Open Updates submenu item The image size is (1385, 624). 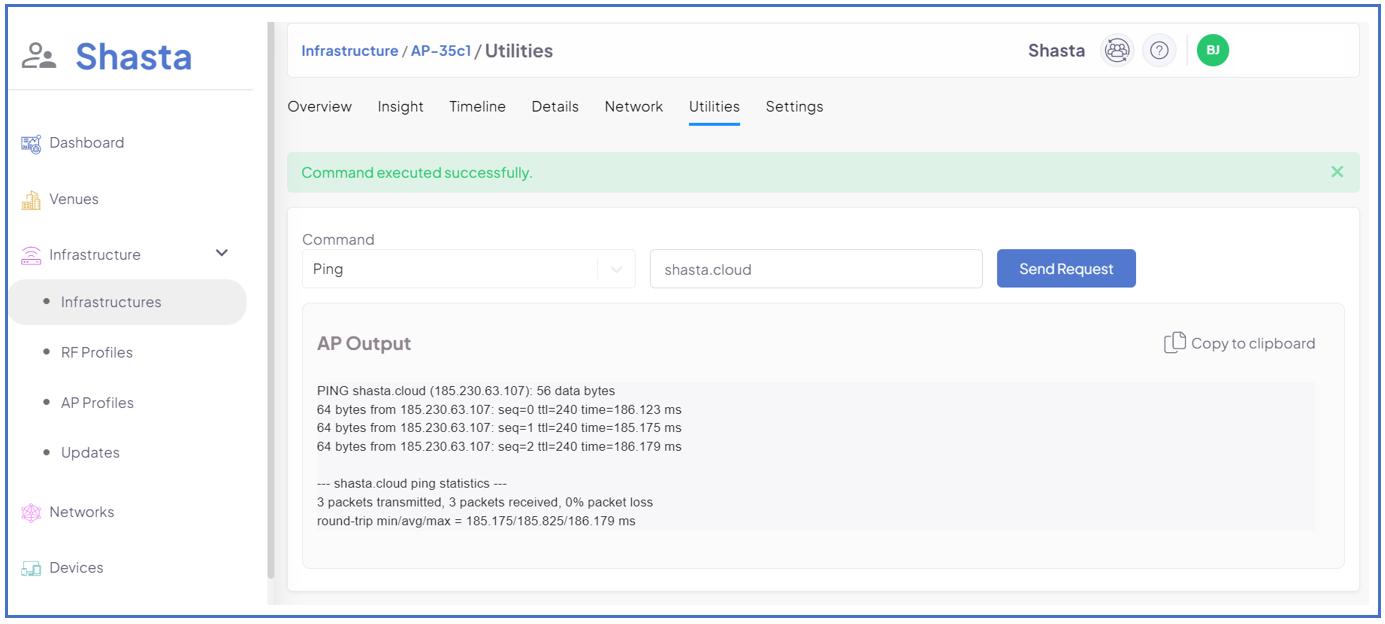(90, 452)
